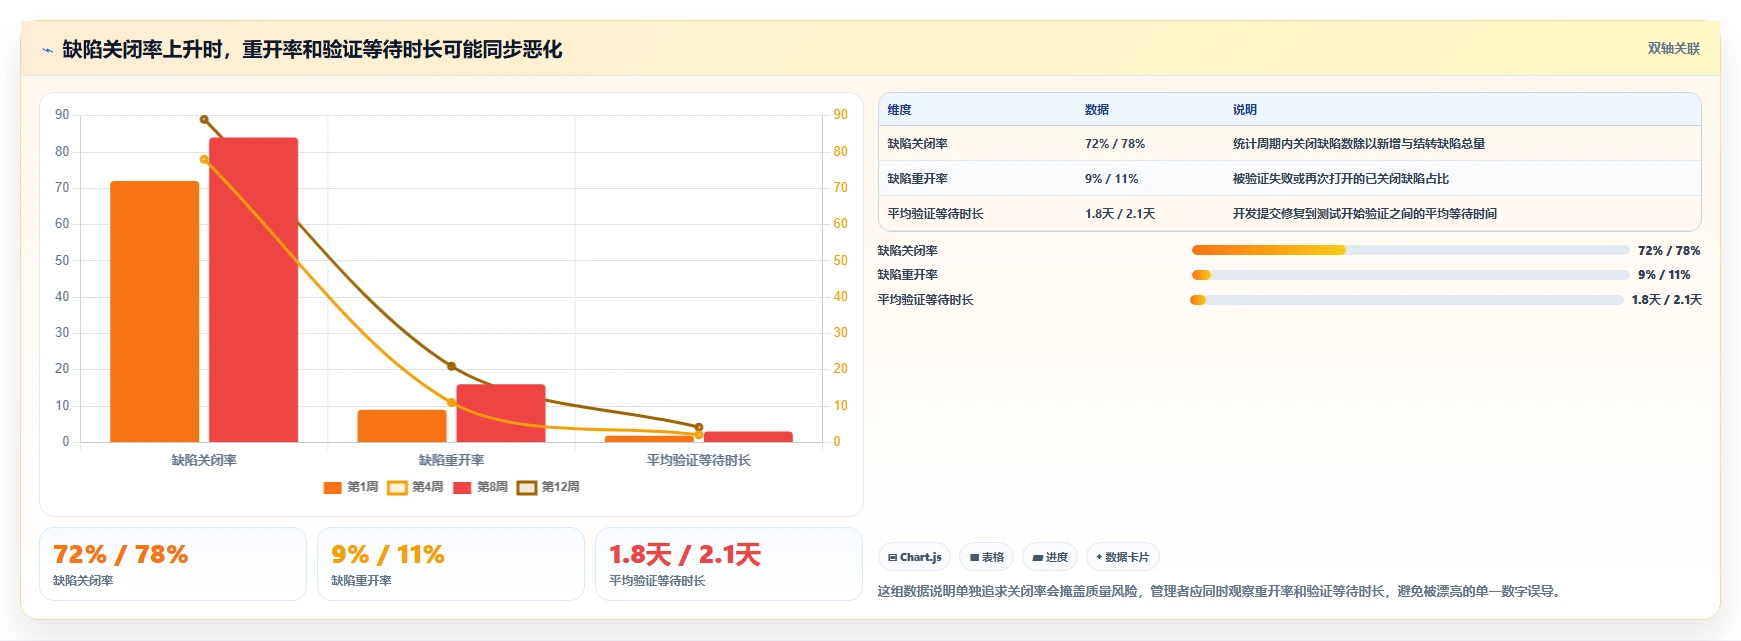Click the chart title 缺陷关闭率上升时
The height and width of the screenshot is (641, 1741).
pos(312,49)
